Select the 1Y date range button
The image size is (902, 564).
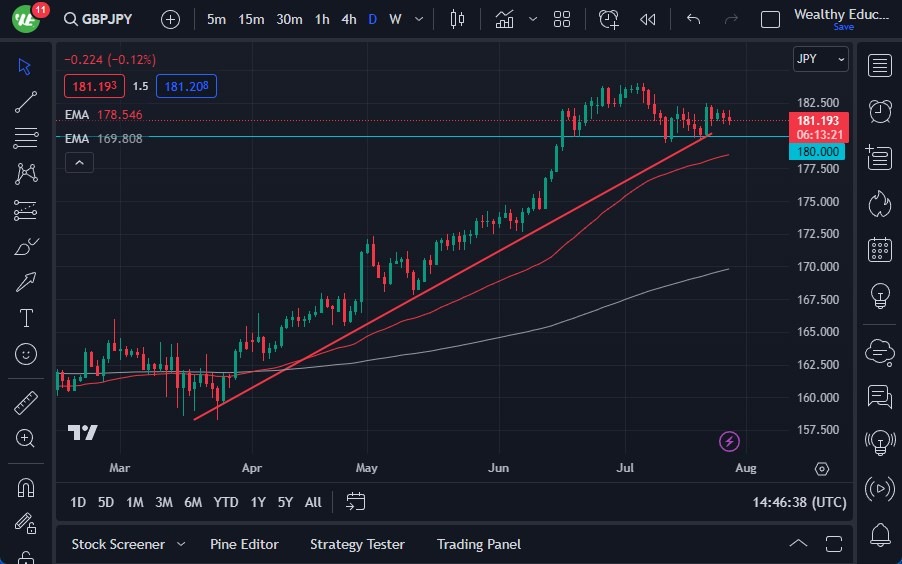click(258, 502)
